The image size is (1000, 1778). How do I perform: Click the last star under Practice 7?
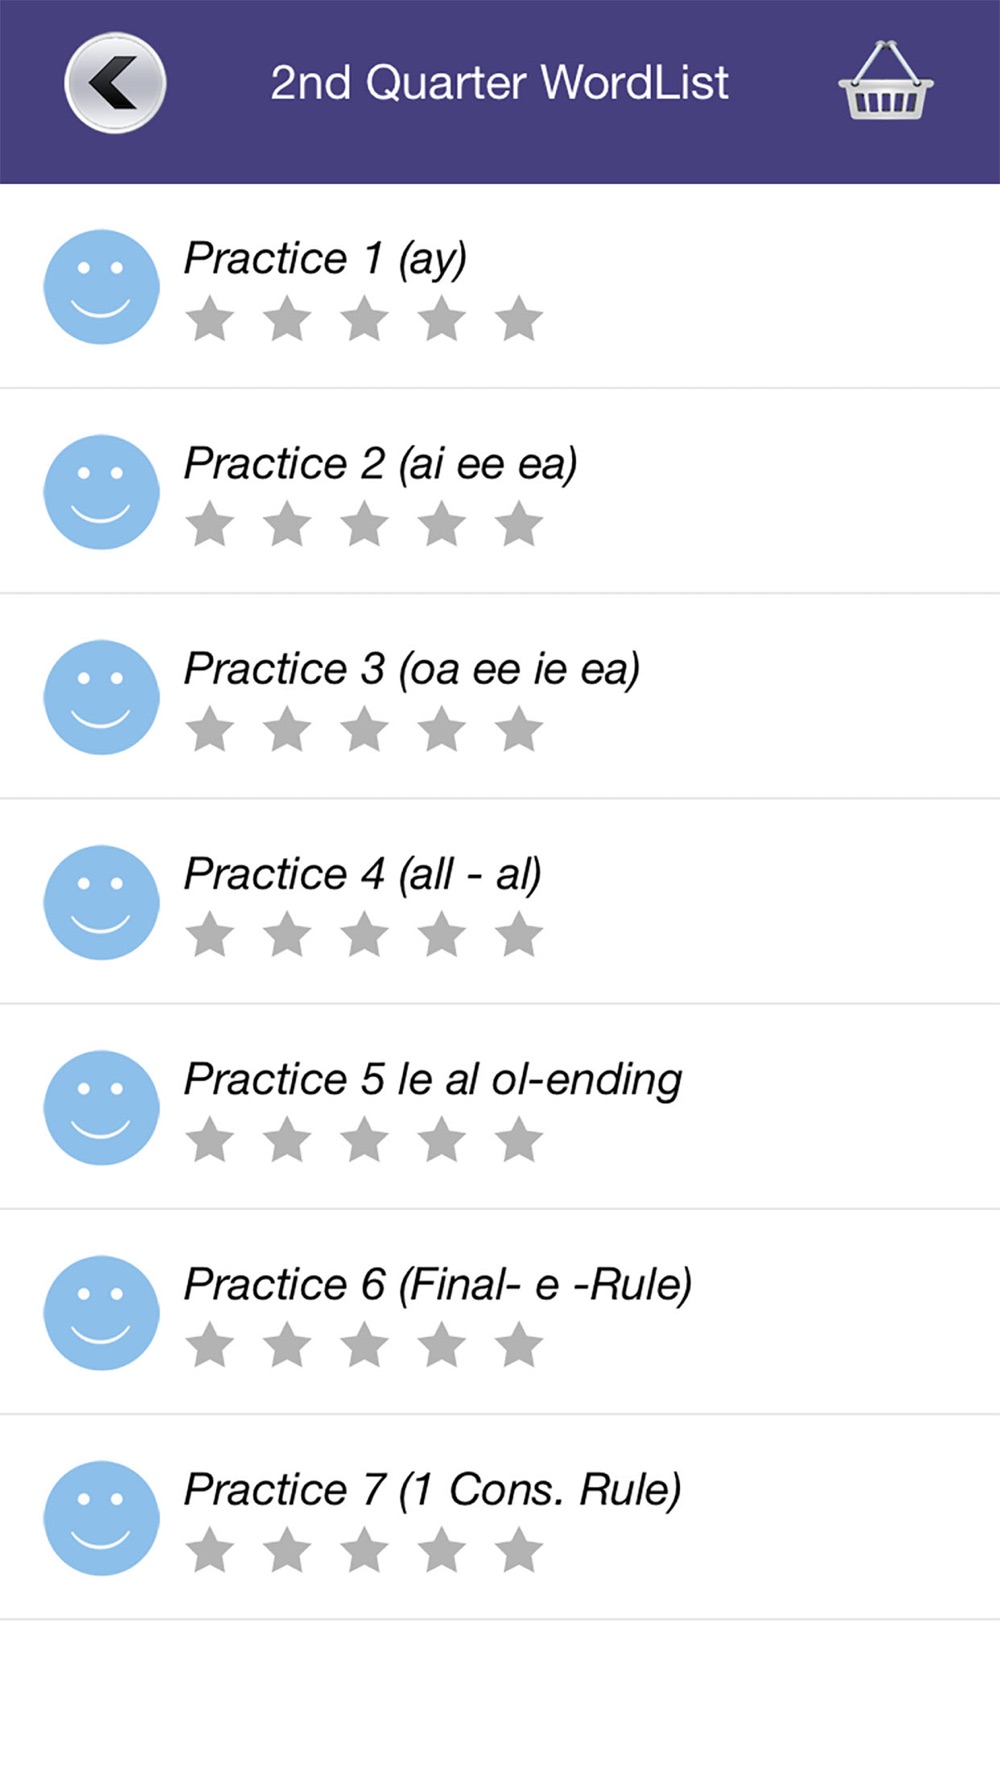[x=519, y=1550]
